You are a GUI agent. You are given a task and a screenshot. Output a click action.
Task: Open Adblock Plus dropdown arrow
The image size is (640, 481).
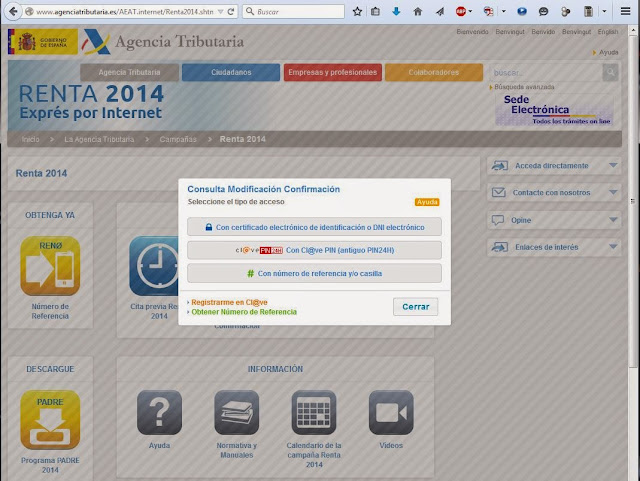click(x=470, y=11)
